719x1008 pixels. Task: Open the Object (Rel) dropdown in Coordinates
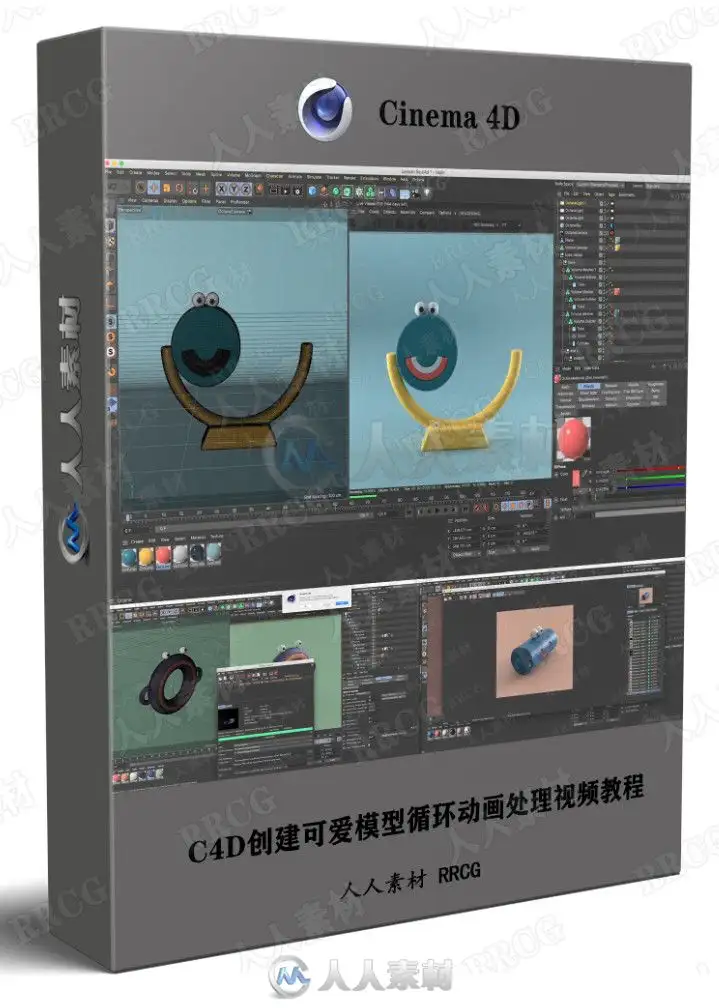pyautogui.click(x=466, y=554)
